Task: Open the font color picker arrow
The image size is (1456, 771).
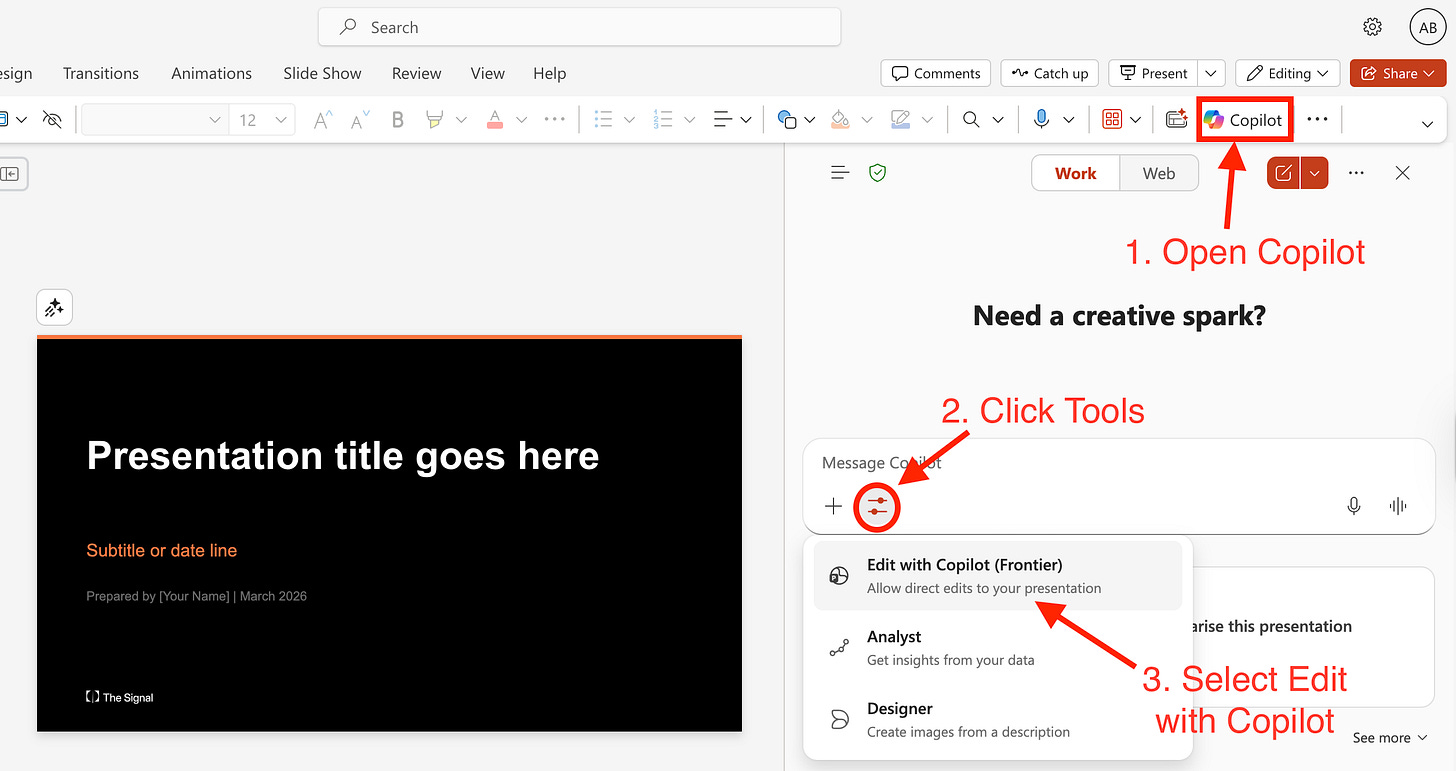Action: [x=521, y=120]
